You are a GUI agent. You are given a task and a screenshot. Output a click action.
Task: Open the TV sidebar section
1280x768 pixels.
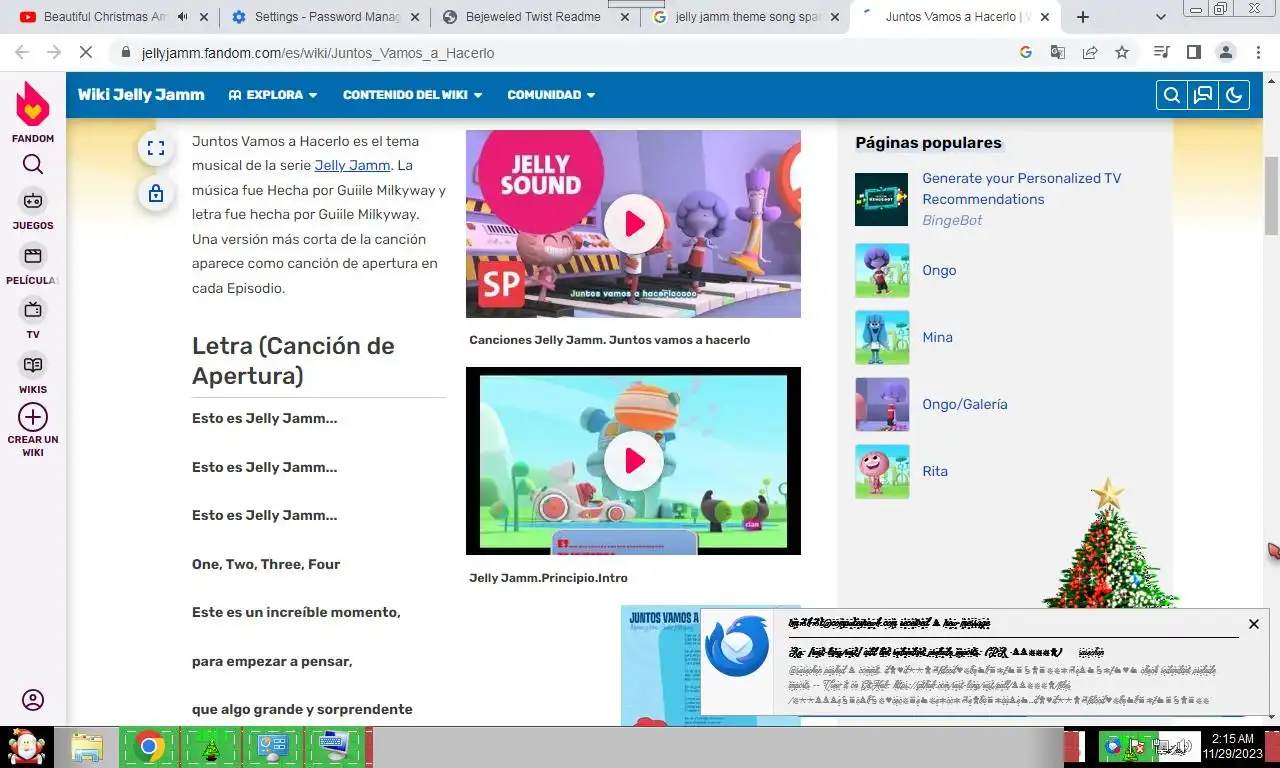pyautogui.click(x=33, y=320)
